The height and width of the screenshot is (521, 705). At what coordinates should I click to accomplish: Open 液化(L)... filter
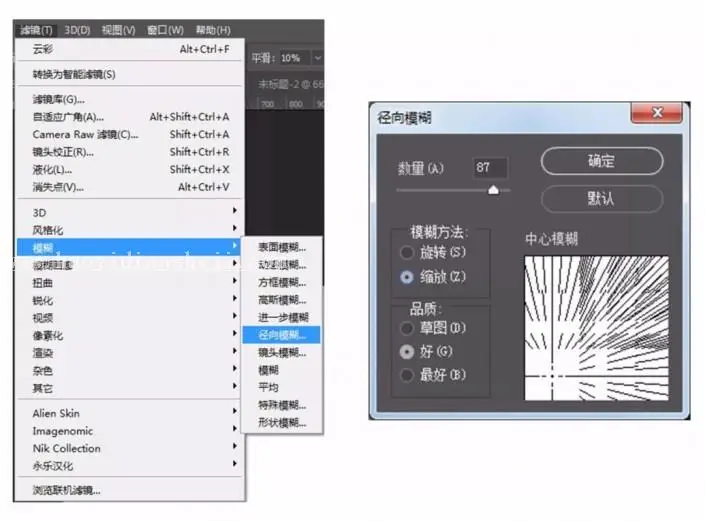(x=130, y=169)
